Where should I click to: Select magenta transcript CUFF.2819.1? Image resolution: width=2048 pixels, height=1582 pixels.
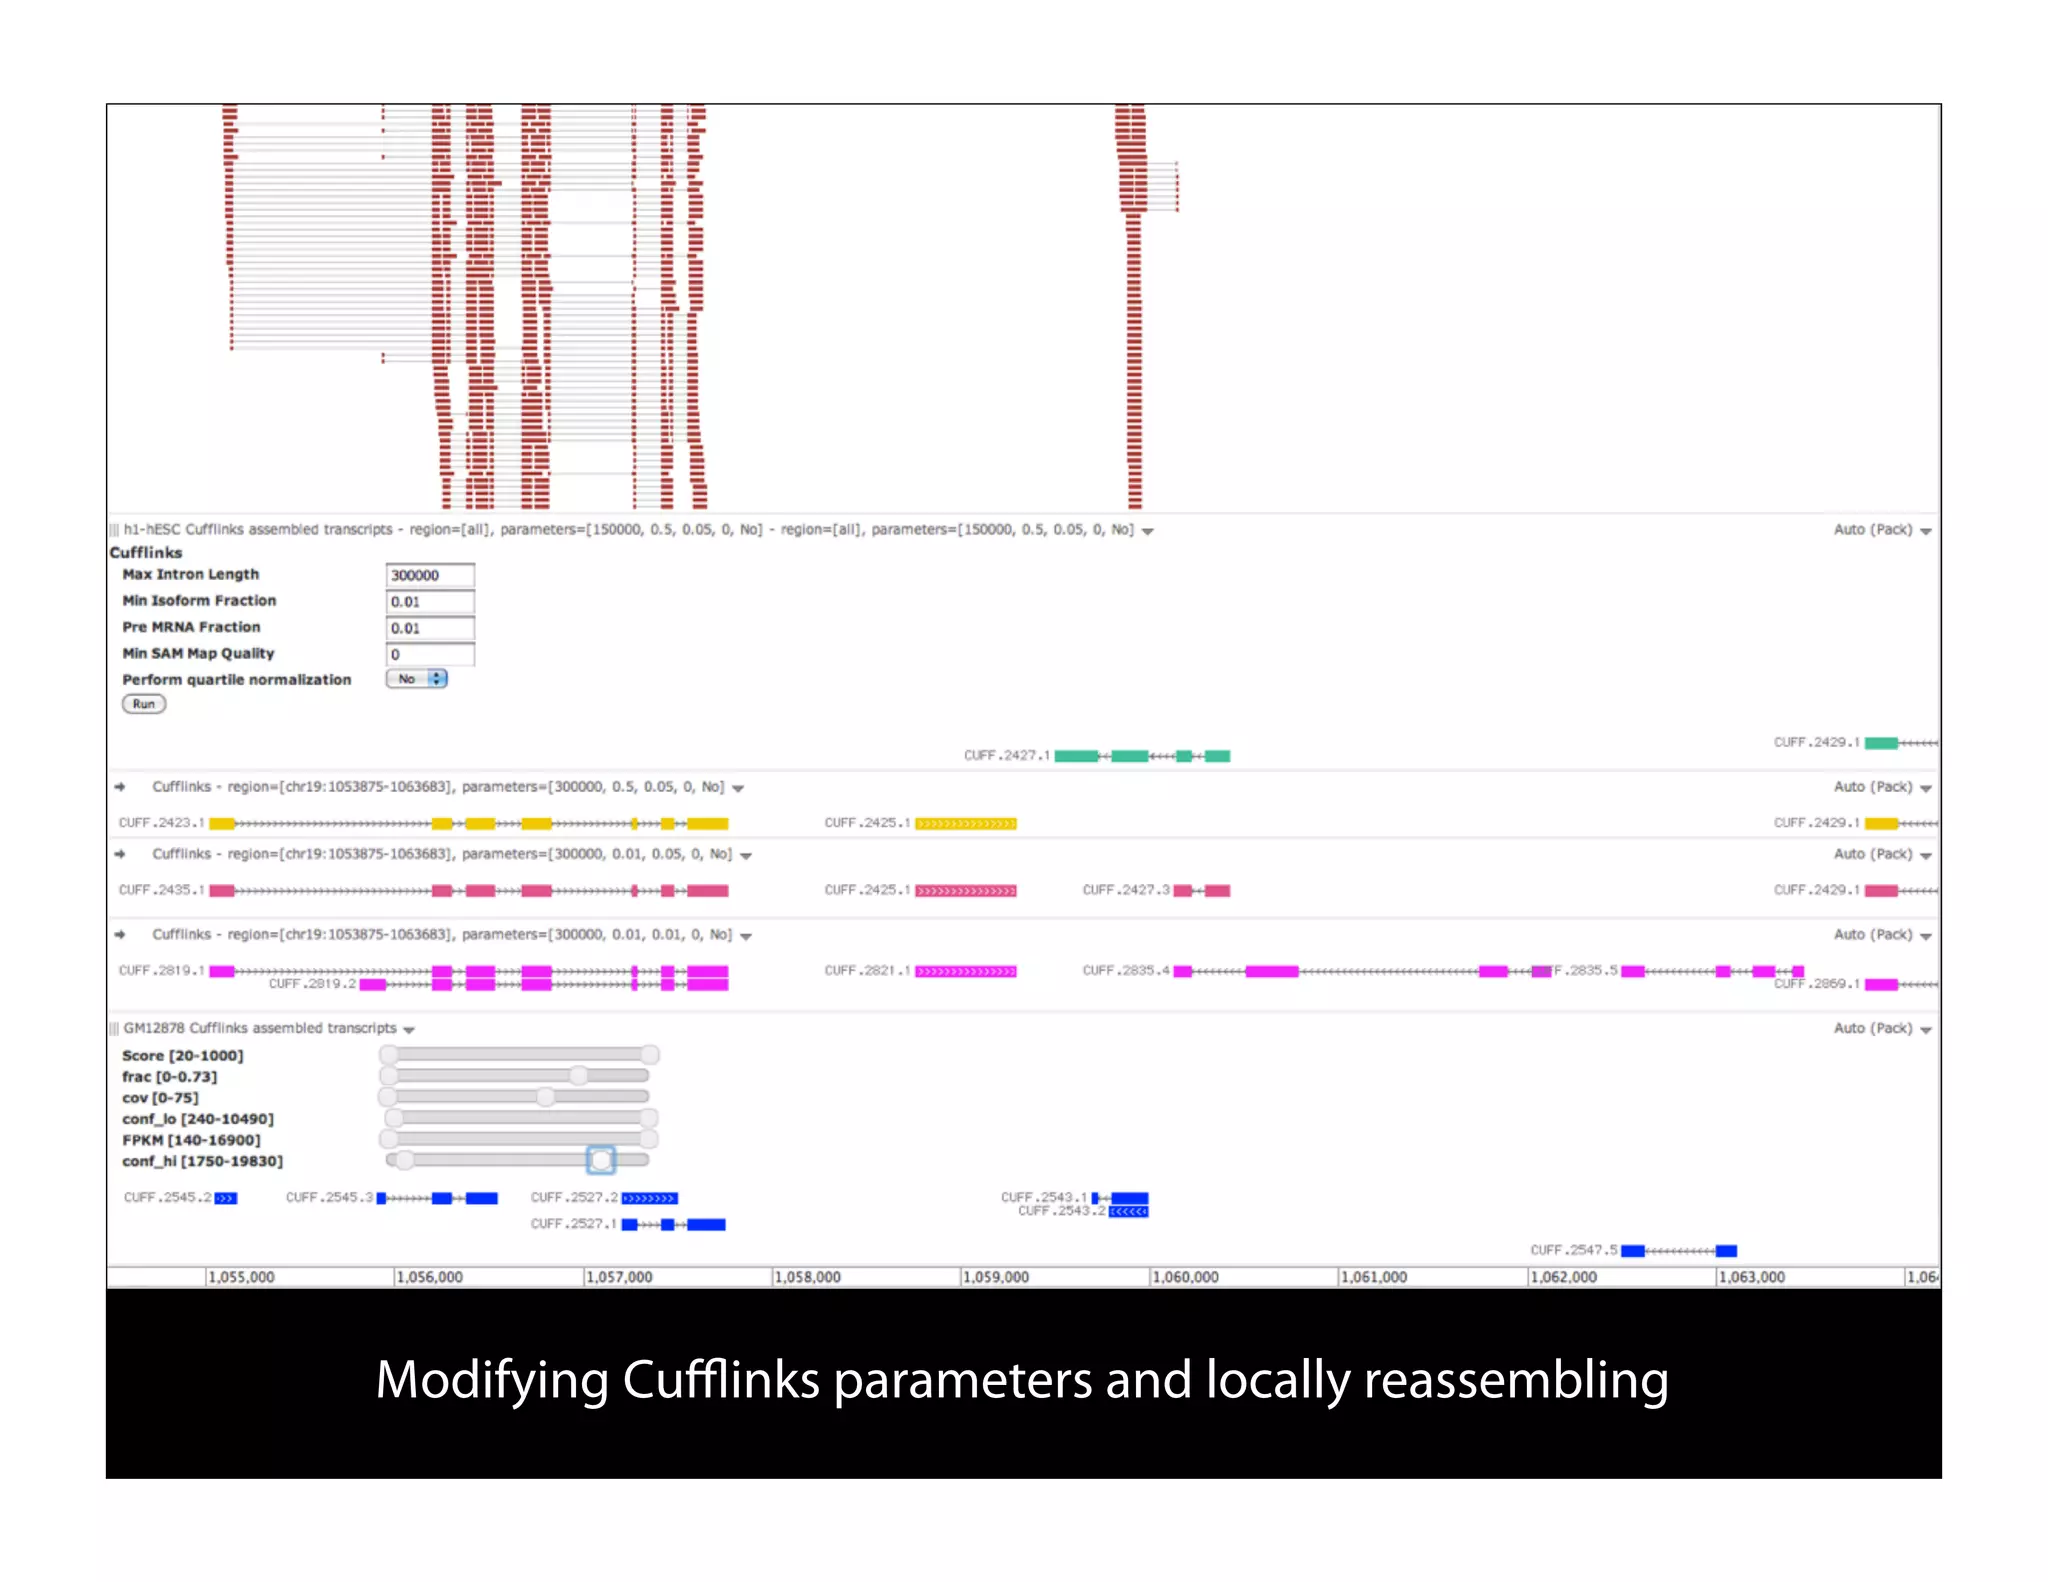(469, 971)
